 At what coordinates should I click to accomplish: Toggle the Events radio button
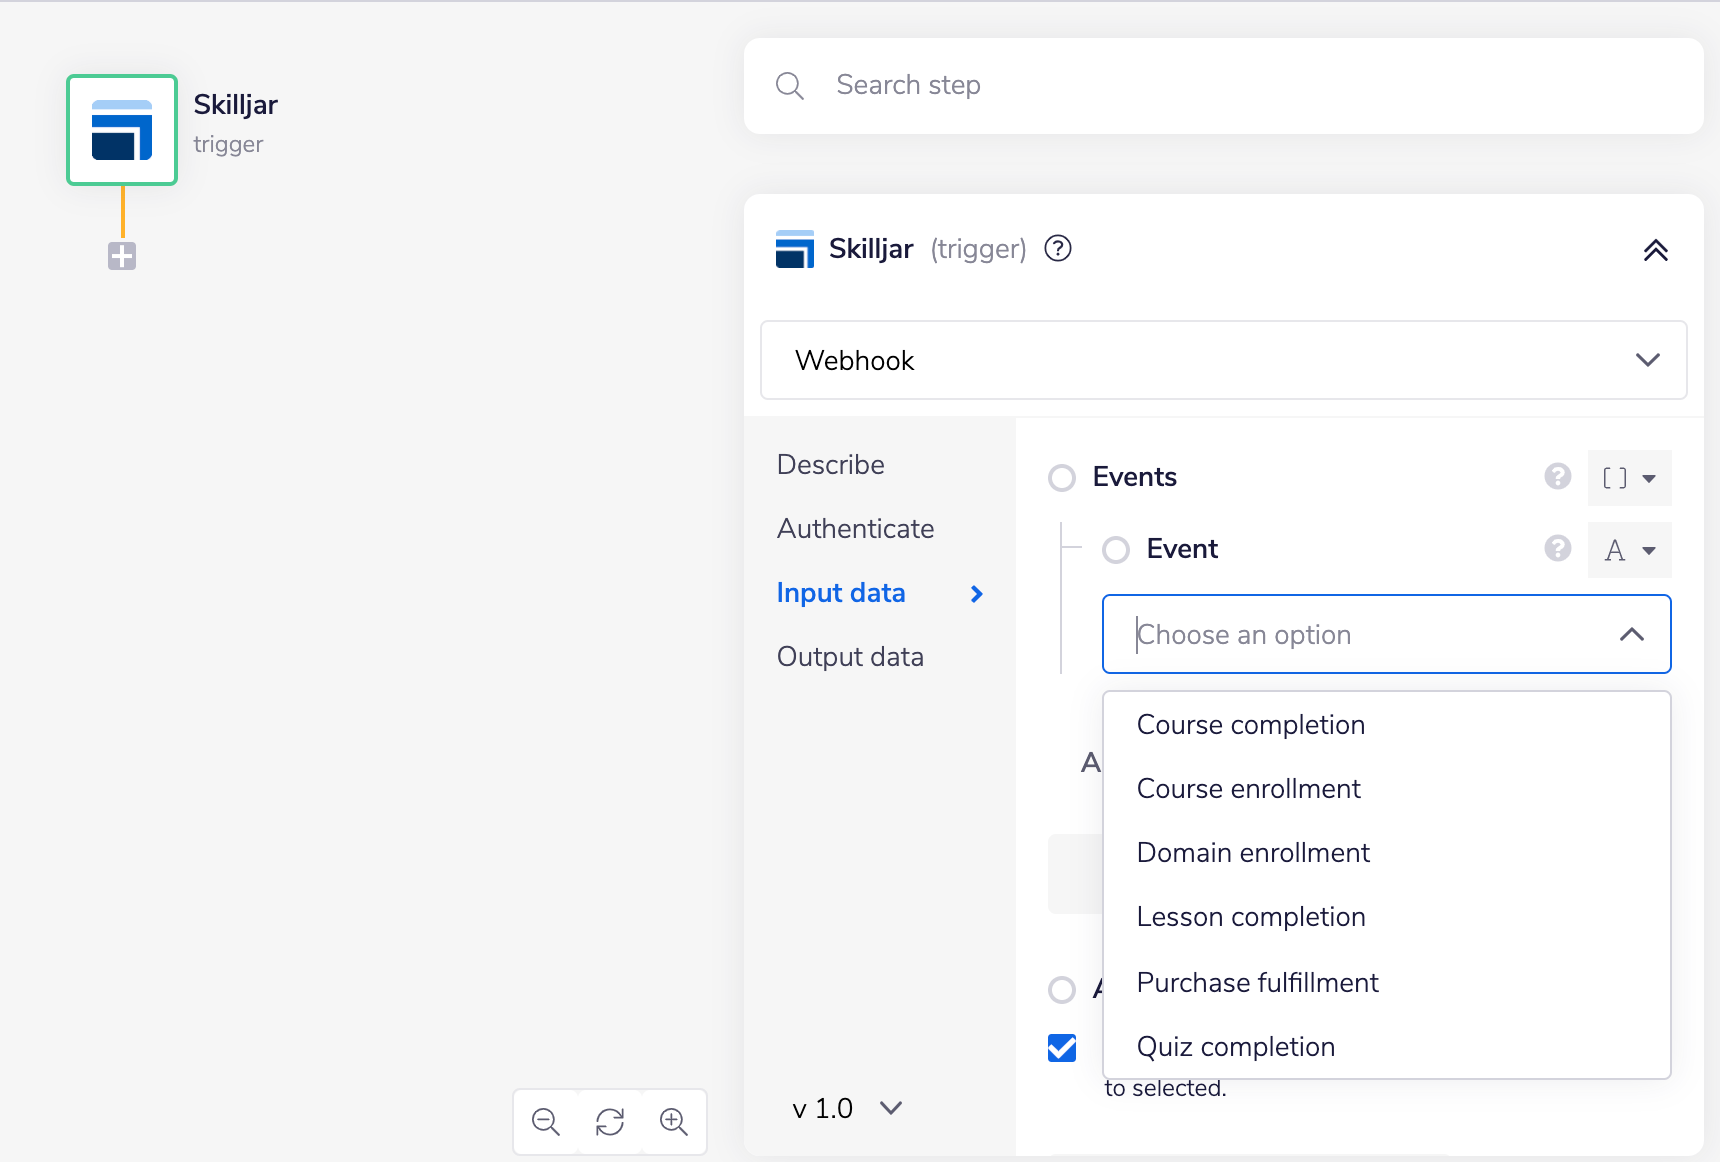tap(1062, 478)
